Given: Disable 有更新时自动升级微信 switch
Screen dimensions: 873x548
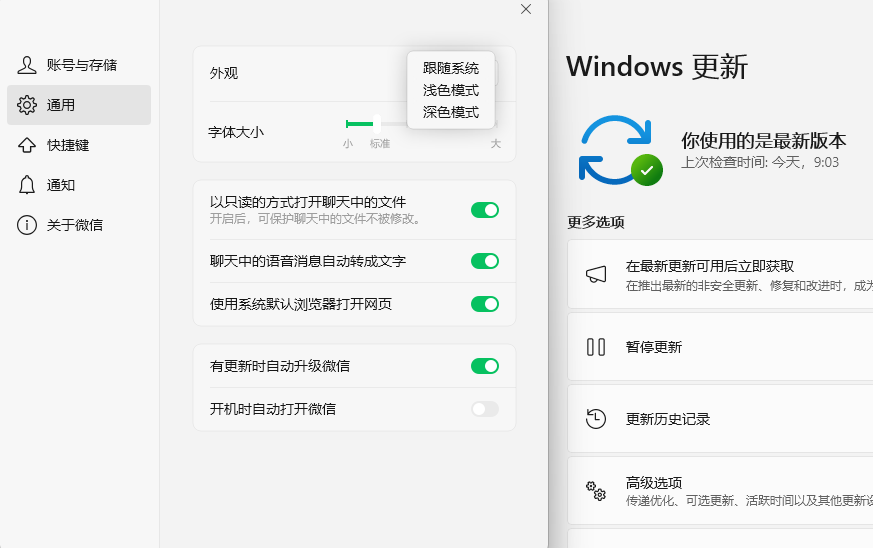Looking at the screenshot, I should click(484, 366).
